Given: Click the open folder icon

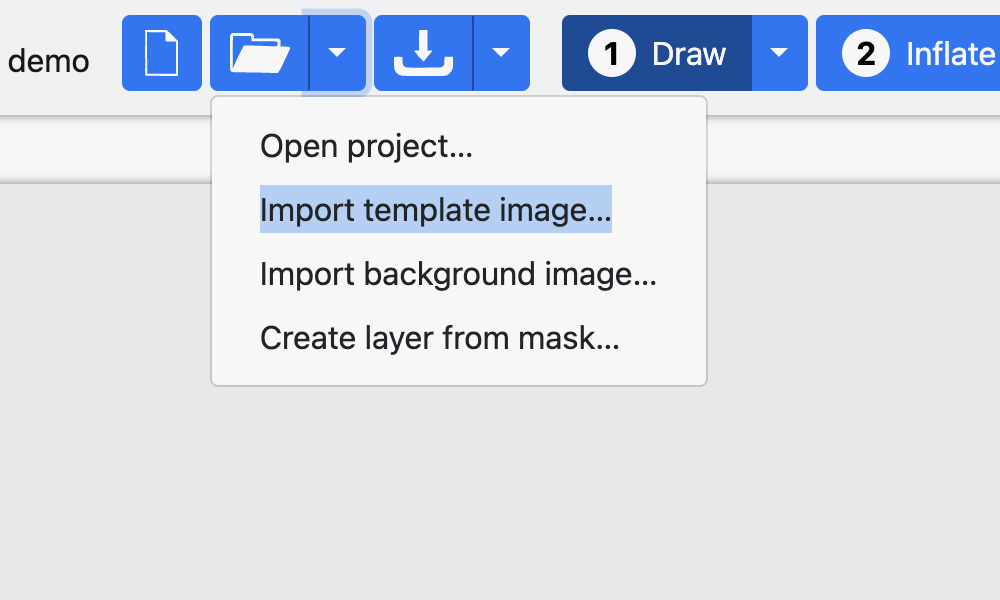Looking at the screenshot, I should (x=260, y=53).
